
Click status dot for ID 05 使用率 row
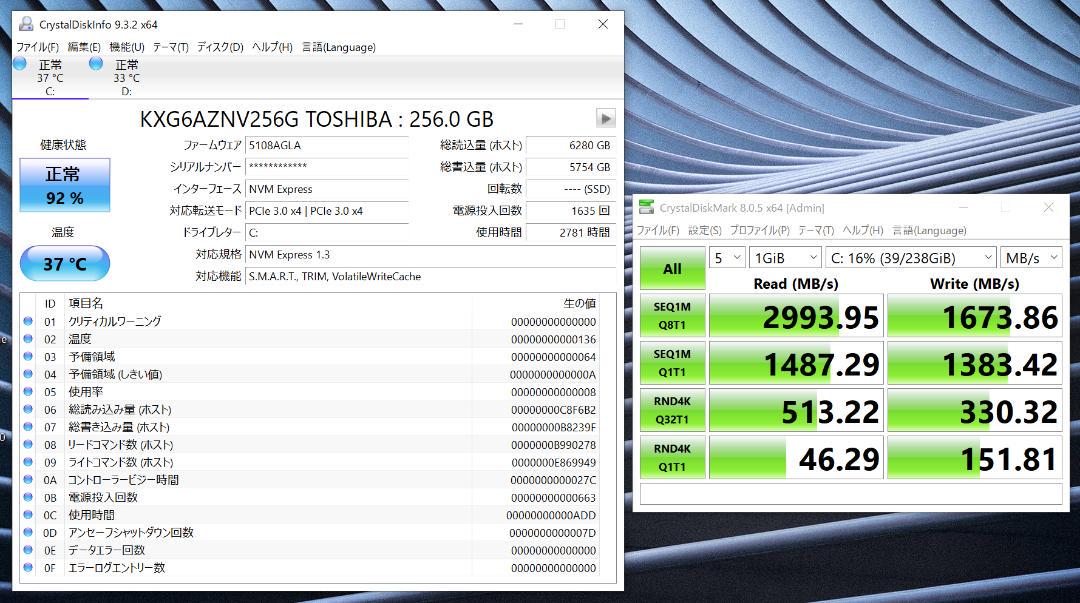pyautogui.click(x=28, y=391)
